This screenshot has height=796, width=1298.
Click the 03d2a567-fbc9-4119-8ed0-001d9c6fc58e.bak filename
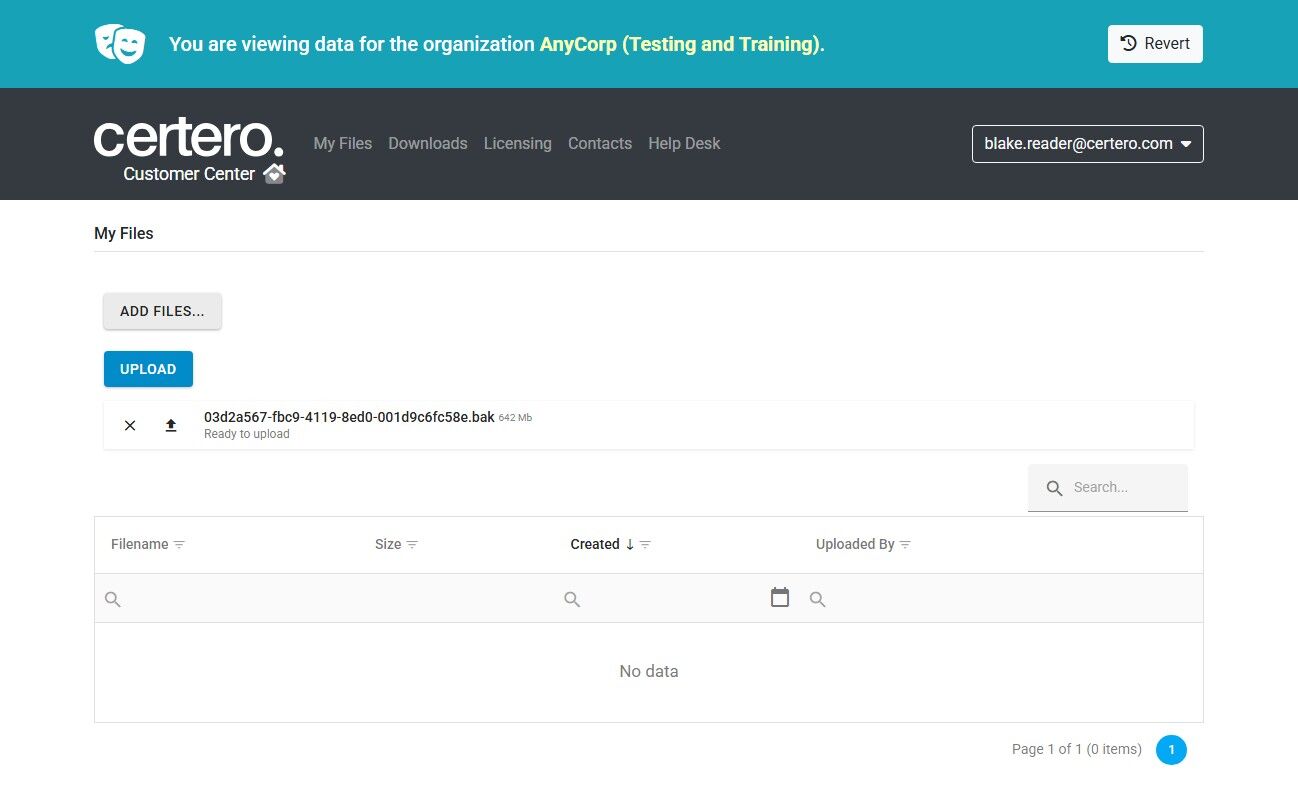pos(349,417)
